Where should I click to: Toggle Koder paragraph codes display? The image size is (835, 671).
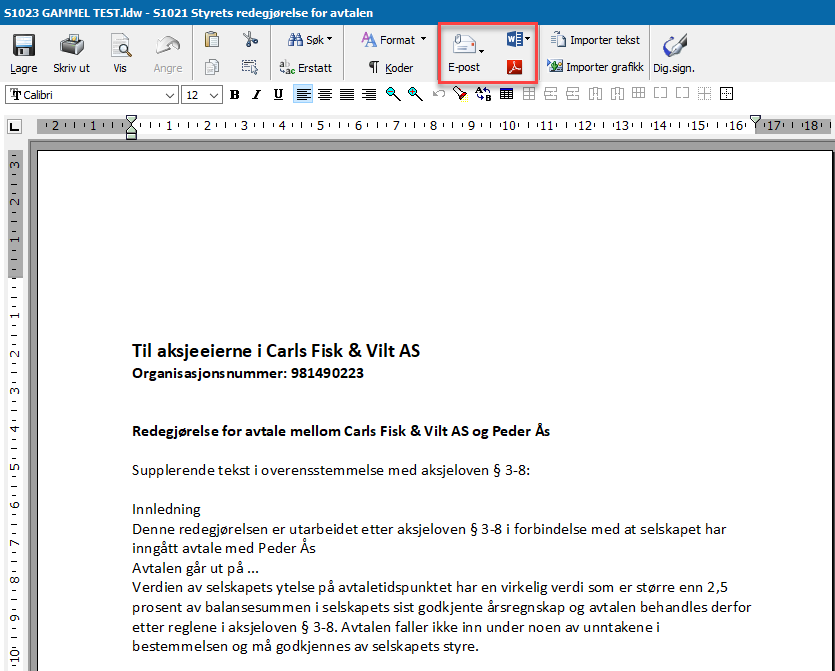coord(391,68)
